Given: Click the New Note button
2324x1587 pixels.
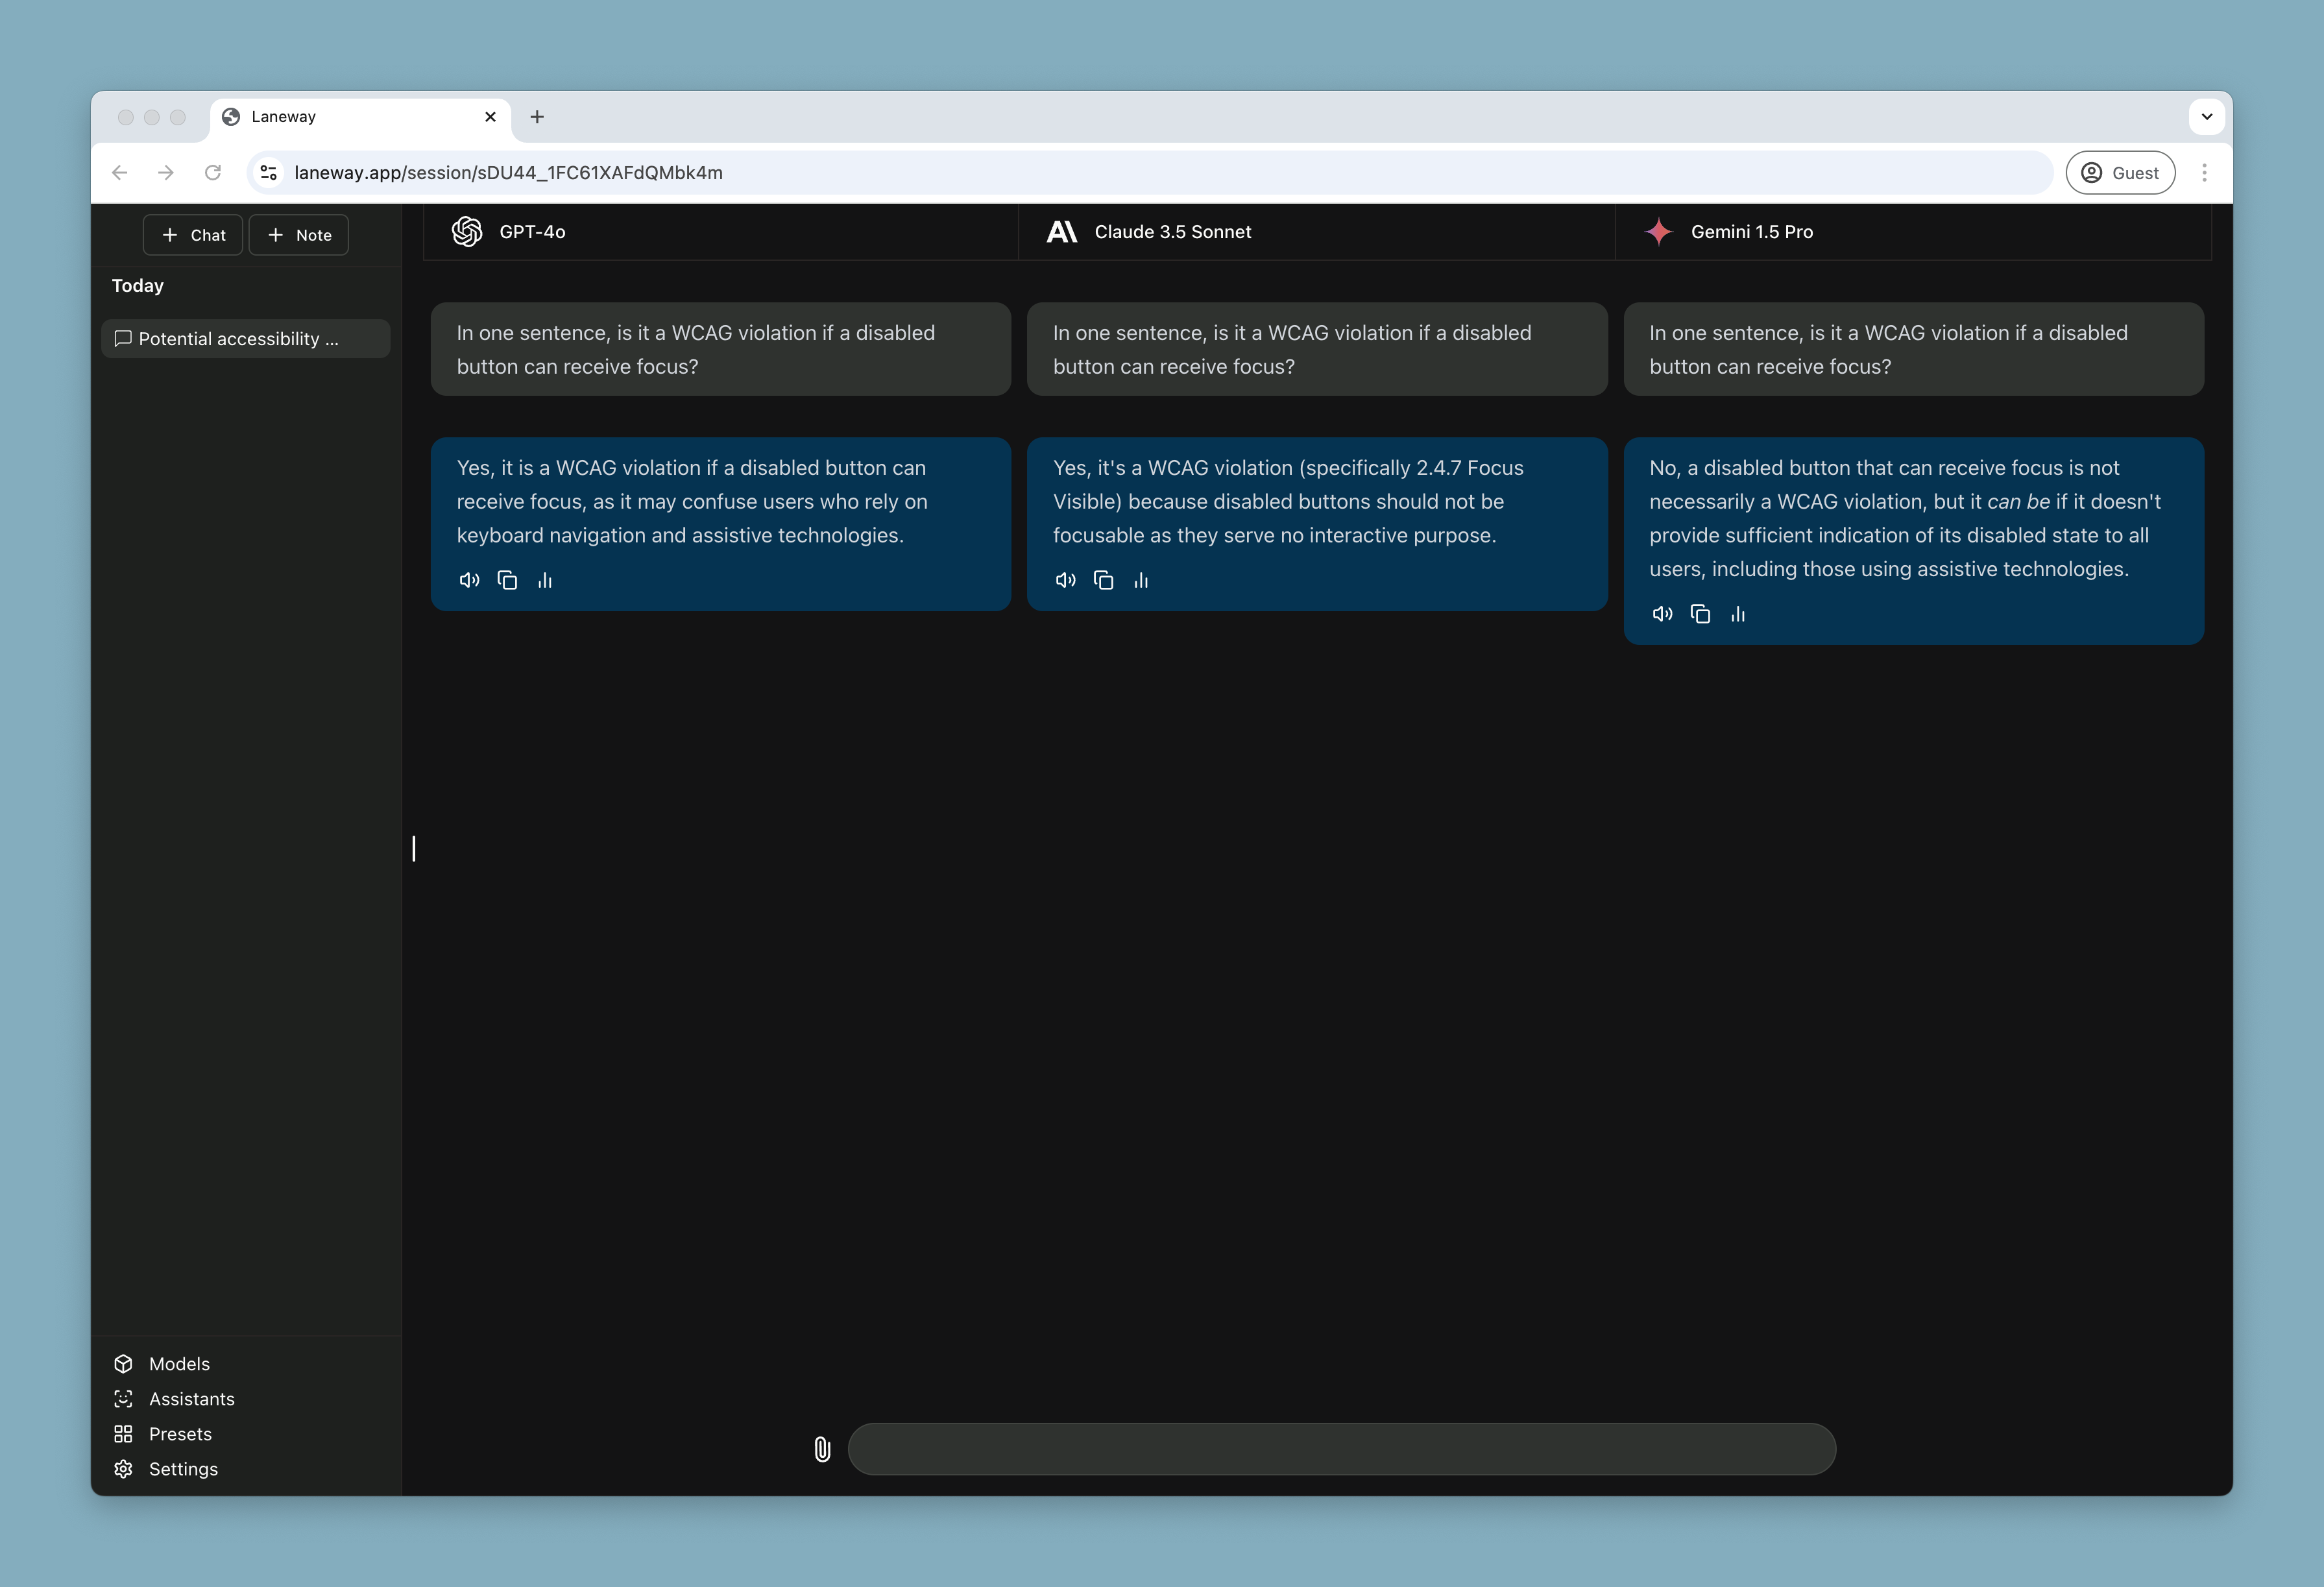Looking at the screenshot, I should (300, 233).
